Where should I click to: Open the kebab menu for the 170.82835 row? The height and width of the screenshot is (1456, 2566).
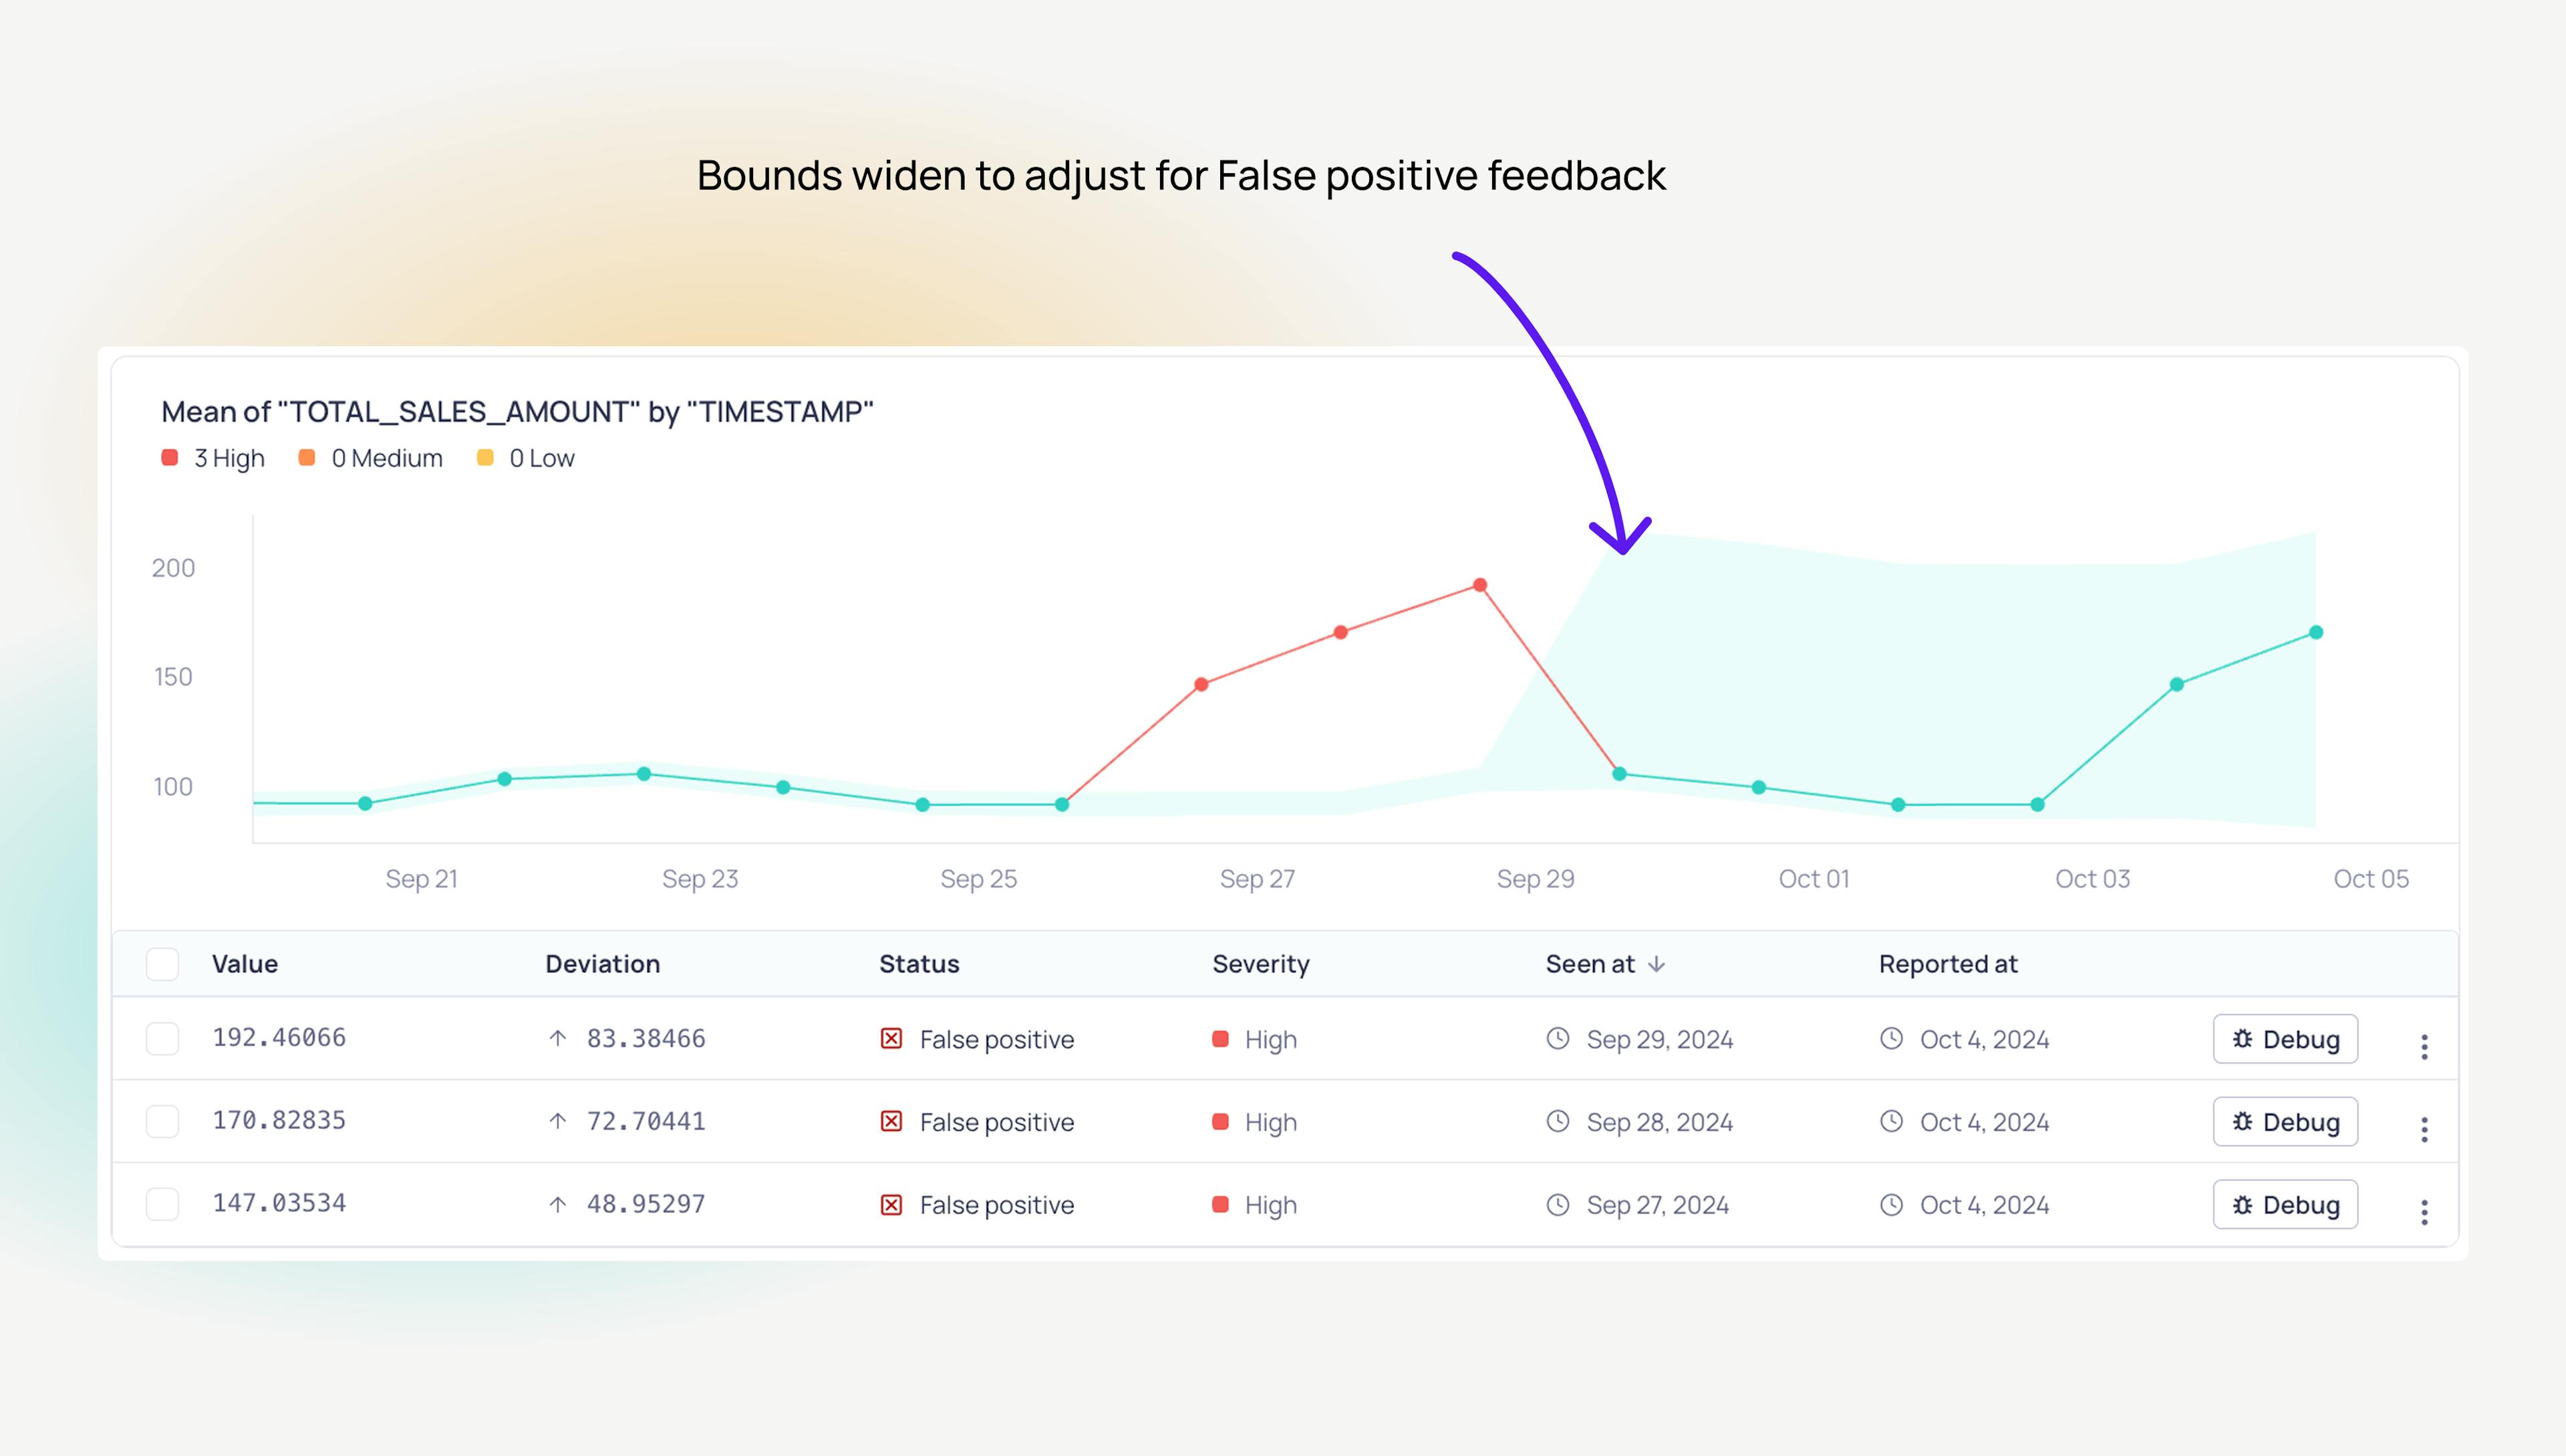coord(2424,1129)
